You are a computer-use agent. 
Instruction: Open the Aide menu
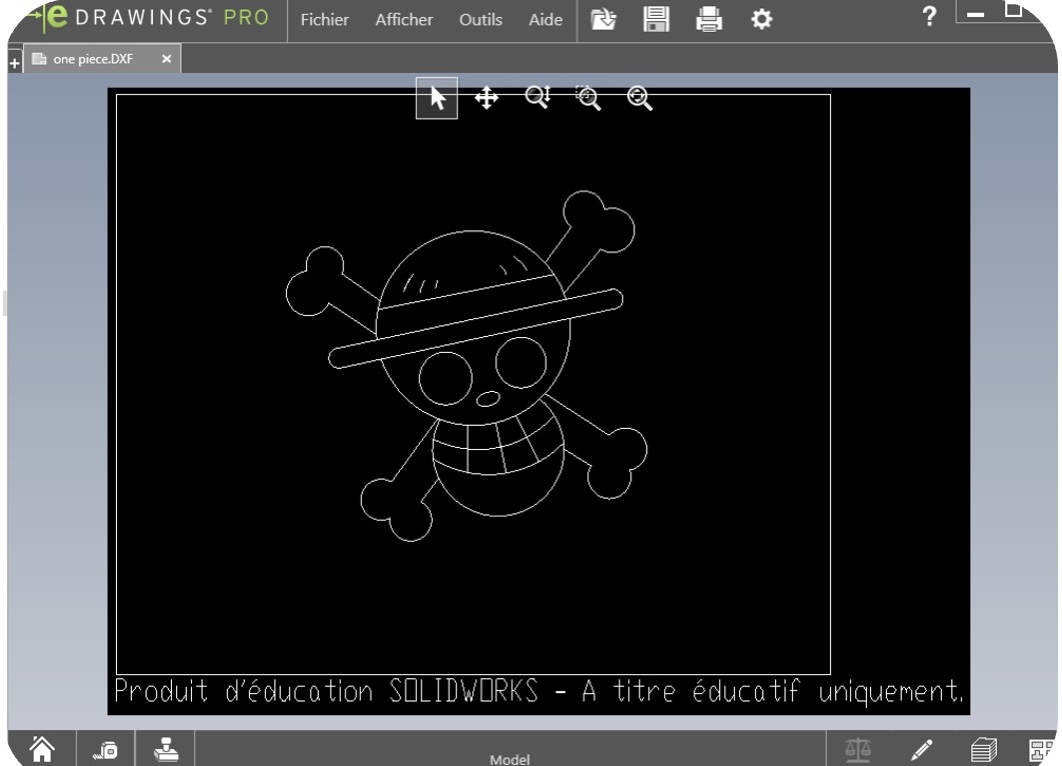tap(545, 20)
